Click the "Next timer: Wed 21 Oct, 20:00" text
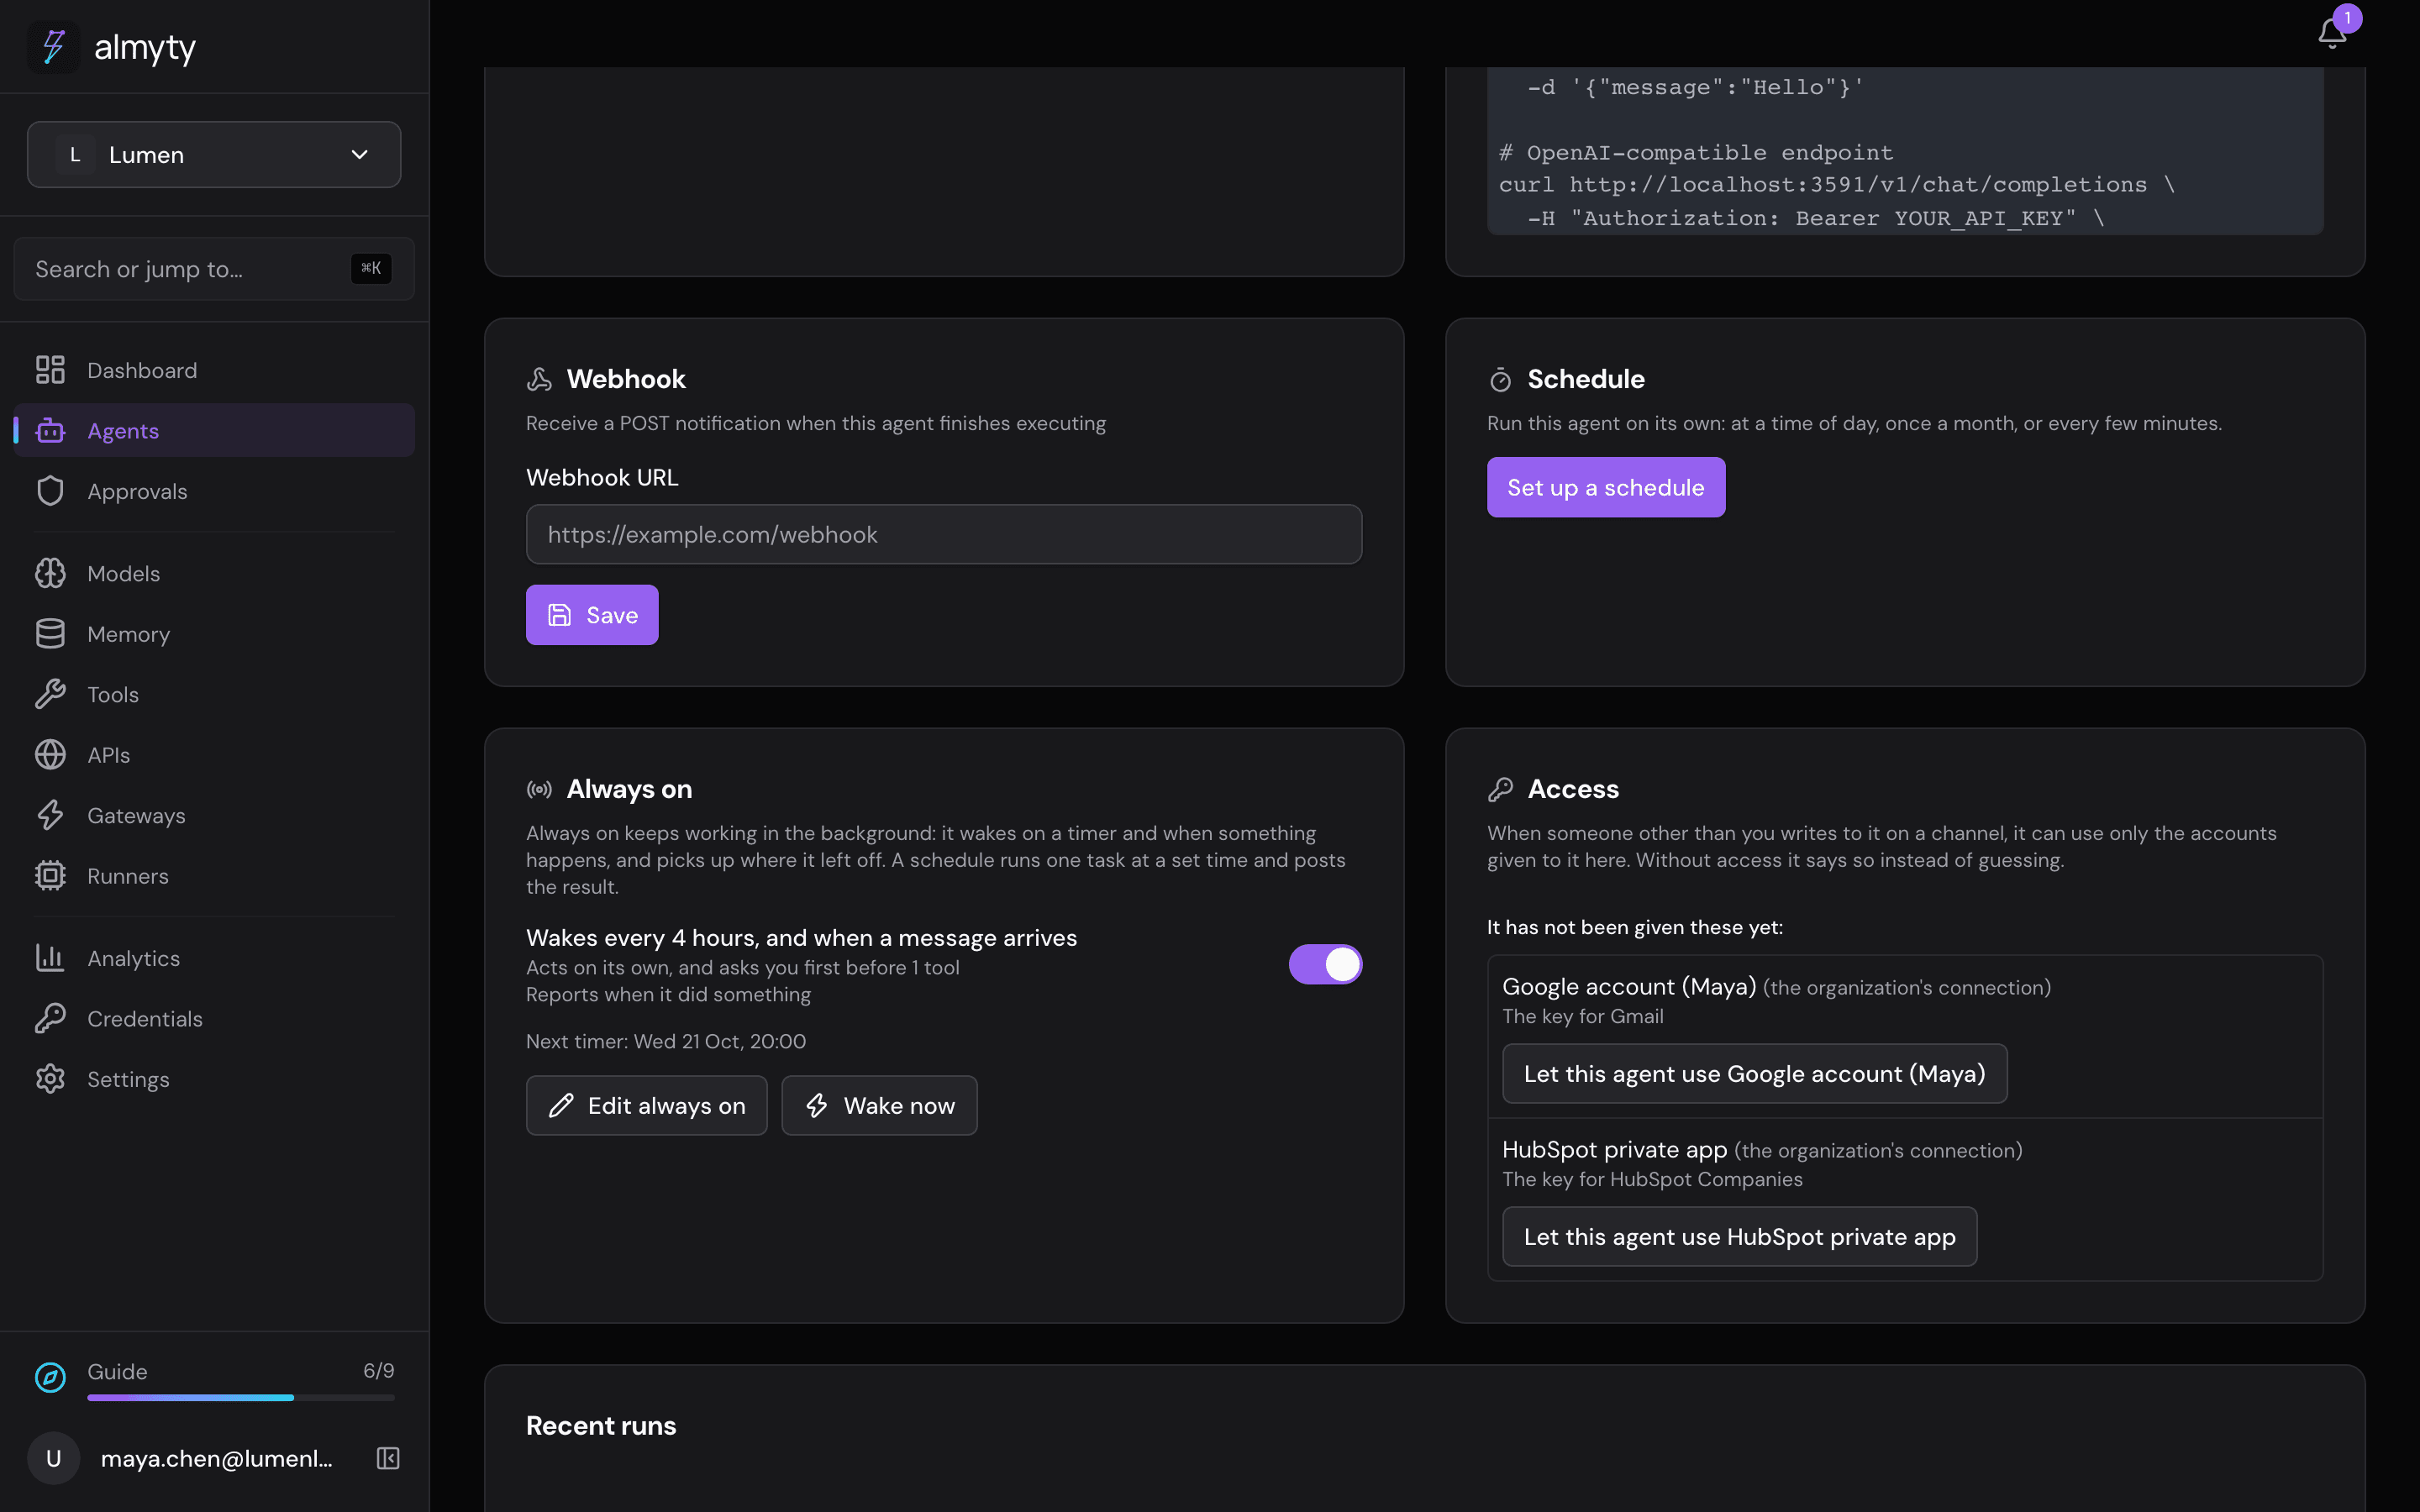Viewport: 2420px width, 1512px height. click(666, 1041)
